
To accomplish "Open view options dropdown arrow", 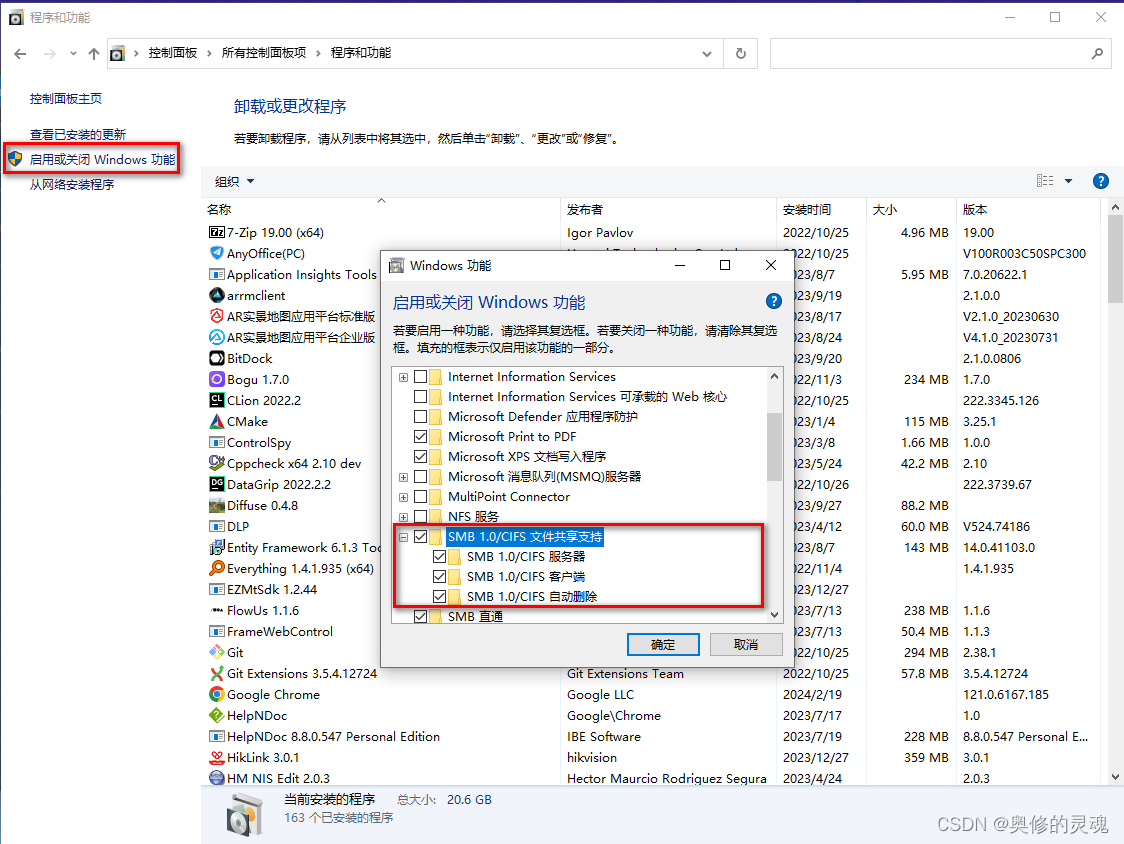I will [1068, 181].
